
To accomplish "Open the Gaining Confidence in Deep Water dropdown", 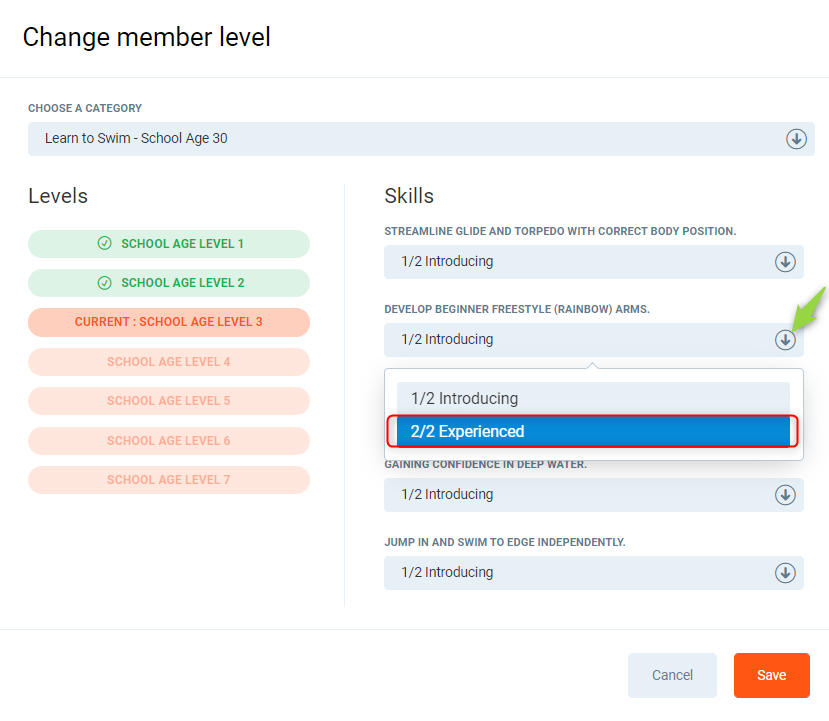I will [580, 495].
